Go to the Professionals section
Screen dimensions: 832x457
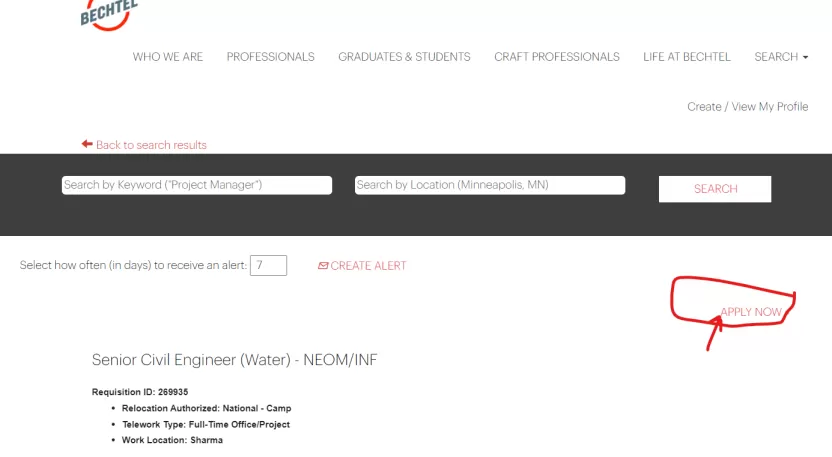pyautogui.click(x=270, y=57)
